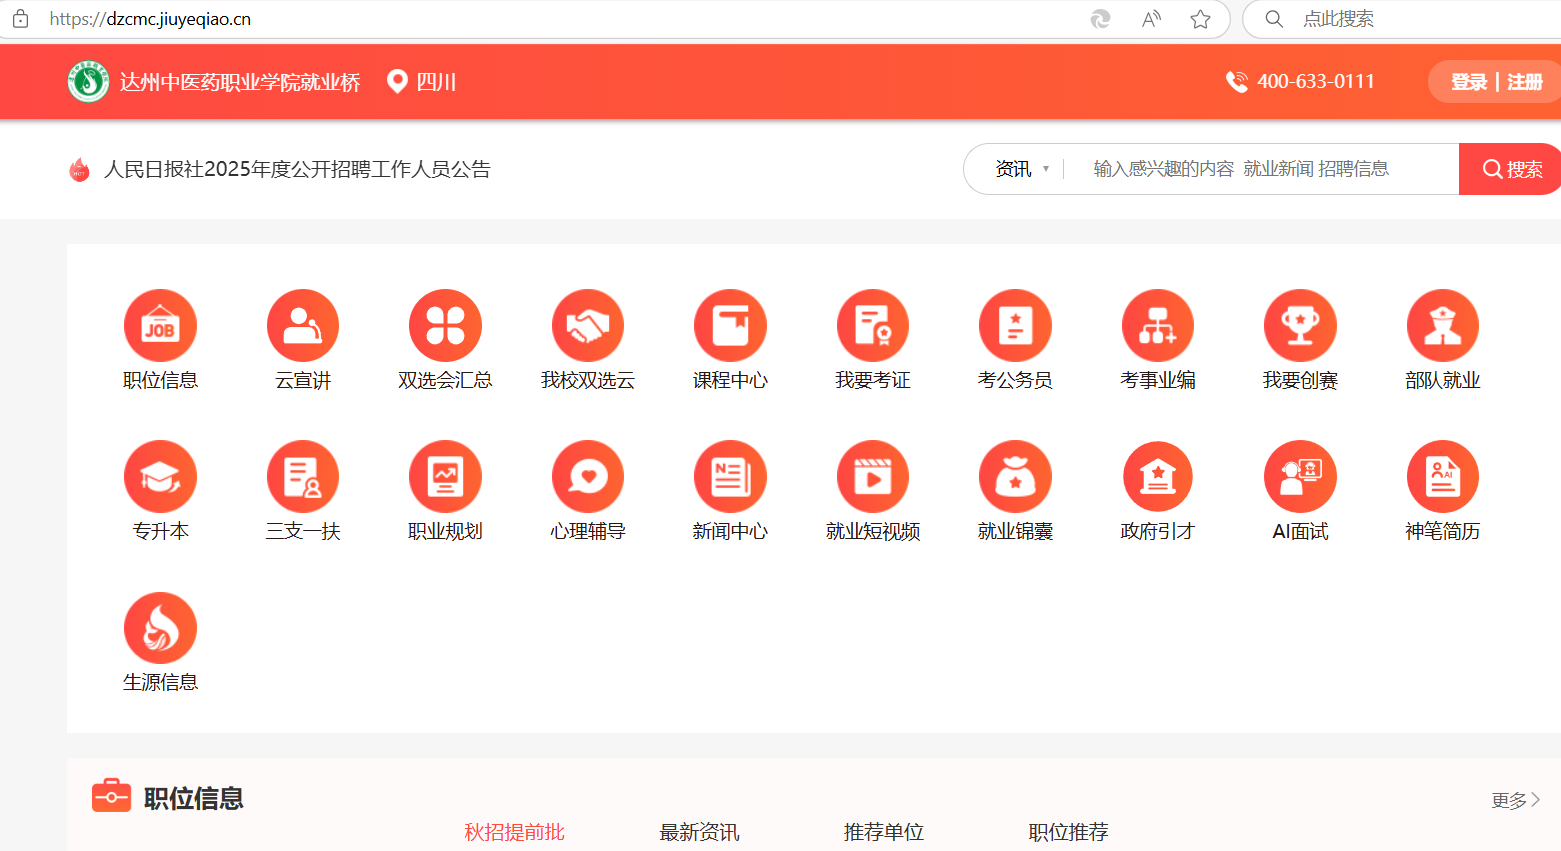Open the 四川 location selector
The height and width of the screenshot is (851, 1561).
[422, 82]
